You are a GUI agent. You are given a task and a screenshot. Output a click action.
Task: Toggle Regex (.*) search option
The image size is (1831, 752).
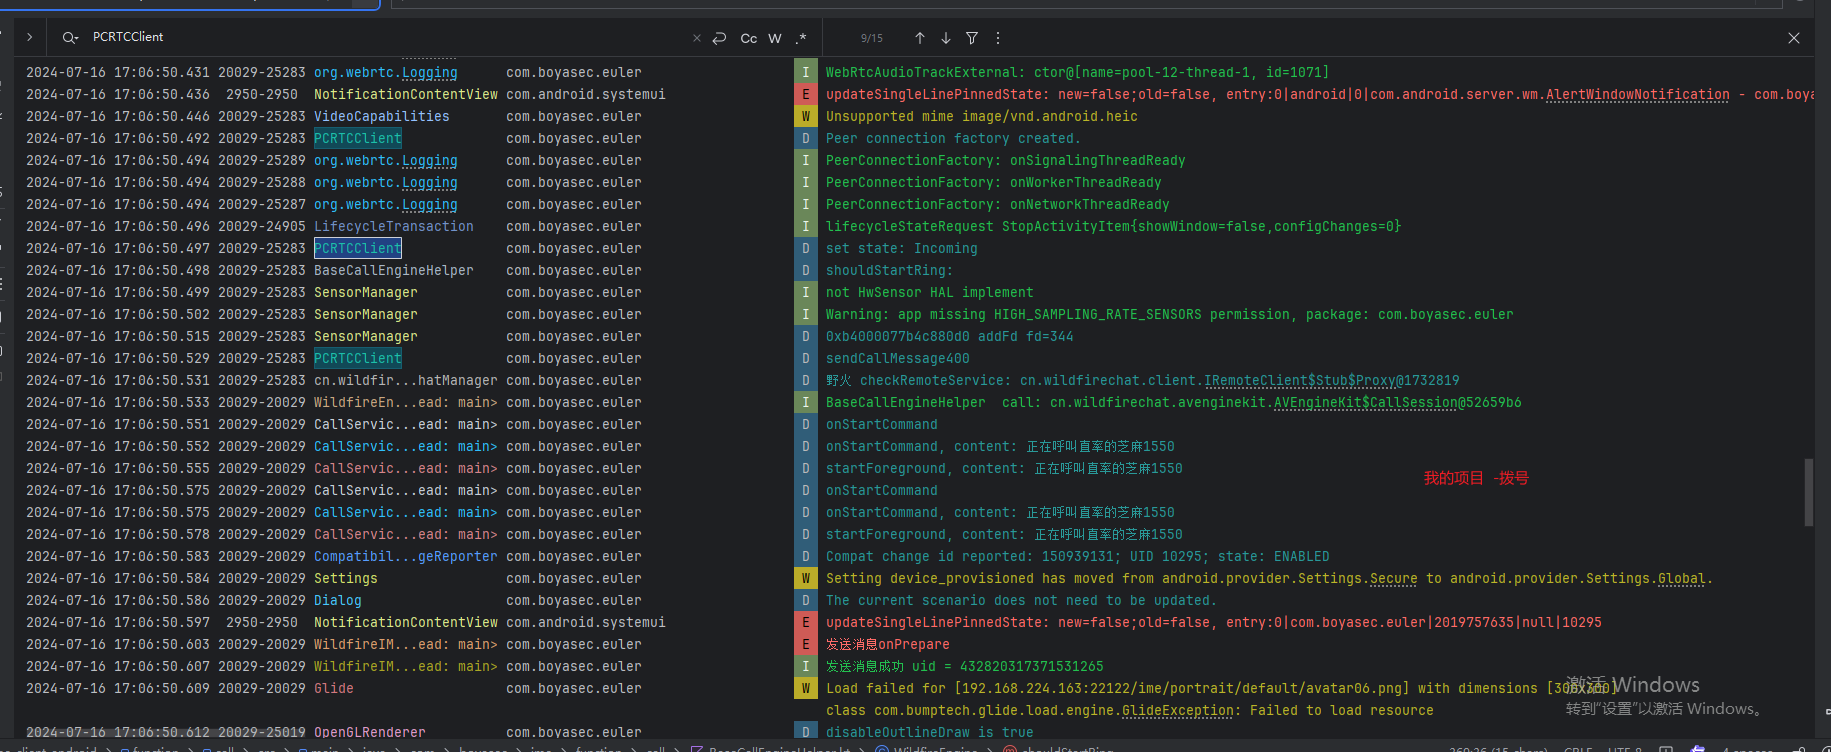point(801,38)
